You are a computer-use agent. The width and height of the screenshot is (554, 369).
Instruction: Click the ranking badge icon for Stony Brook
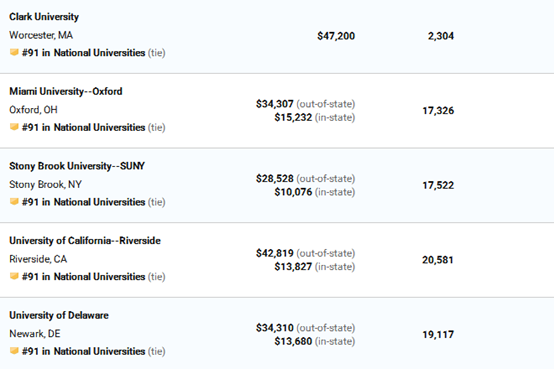(x=14, y=201)
